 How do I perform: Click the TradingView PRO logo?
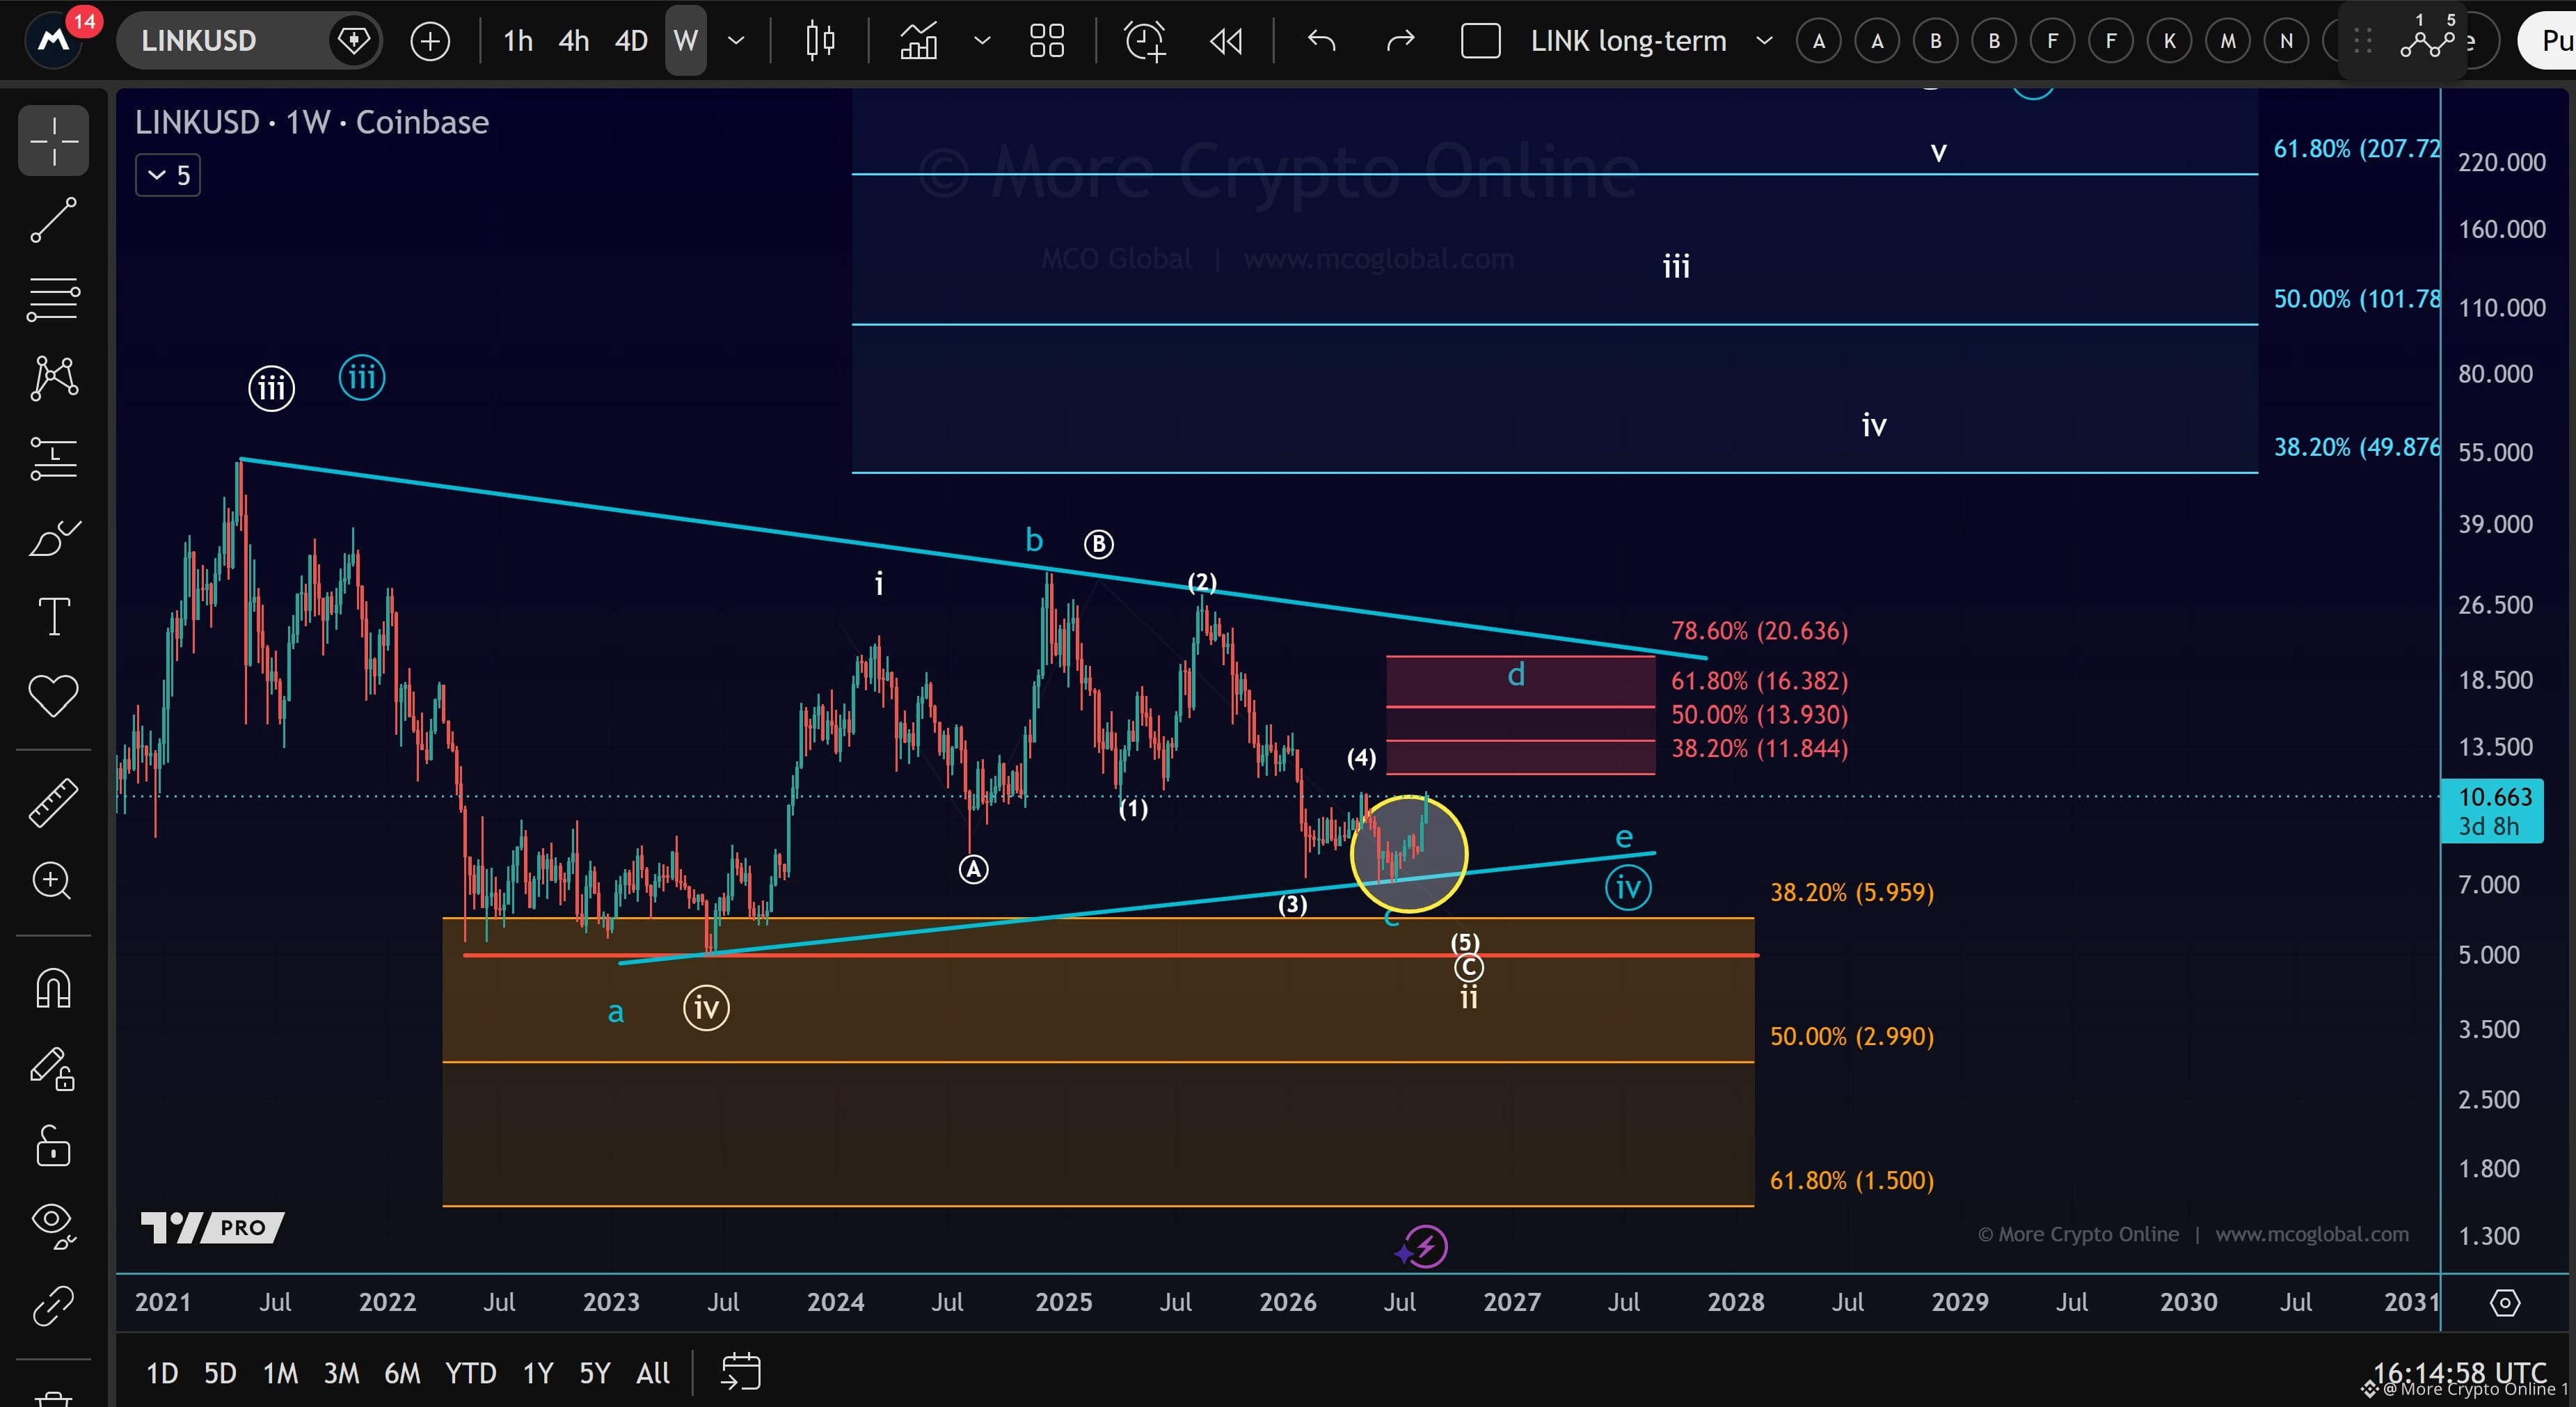click(212, 1227)
